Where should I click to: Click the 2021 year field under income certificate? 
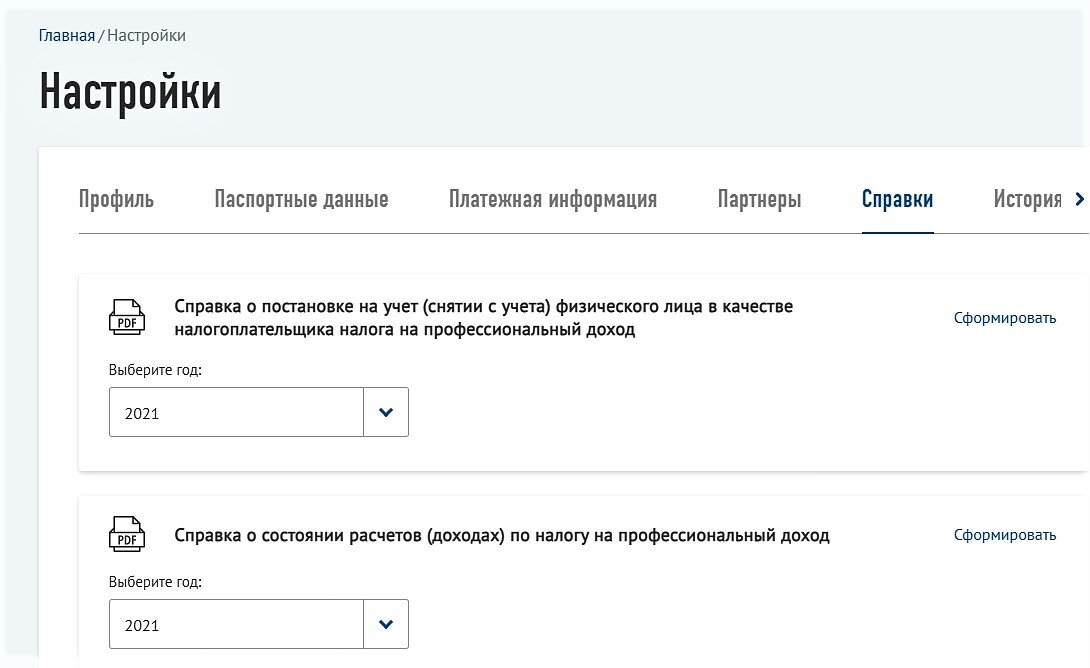point(236,625)
